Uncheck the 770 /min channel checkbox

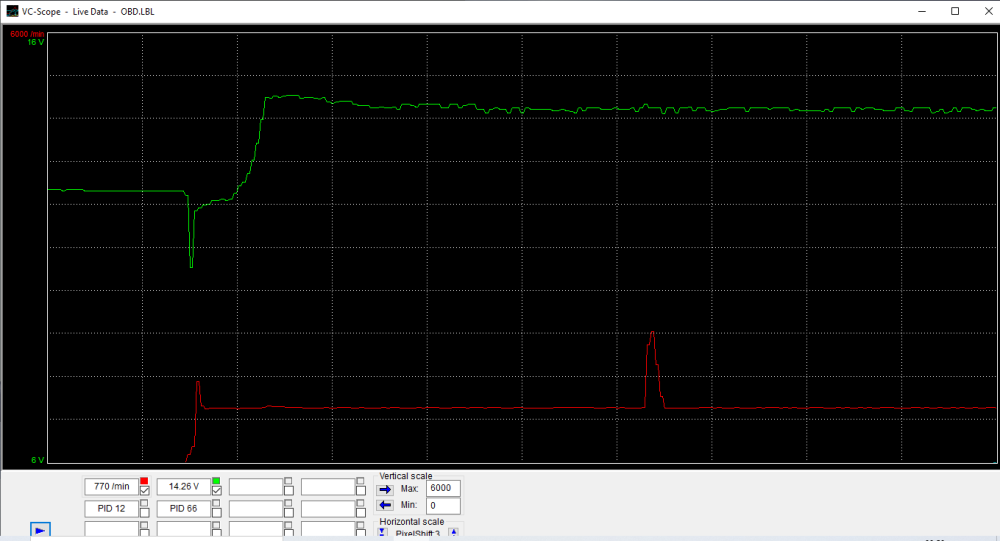144,491
